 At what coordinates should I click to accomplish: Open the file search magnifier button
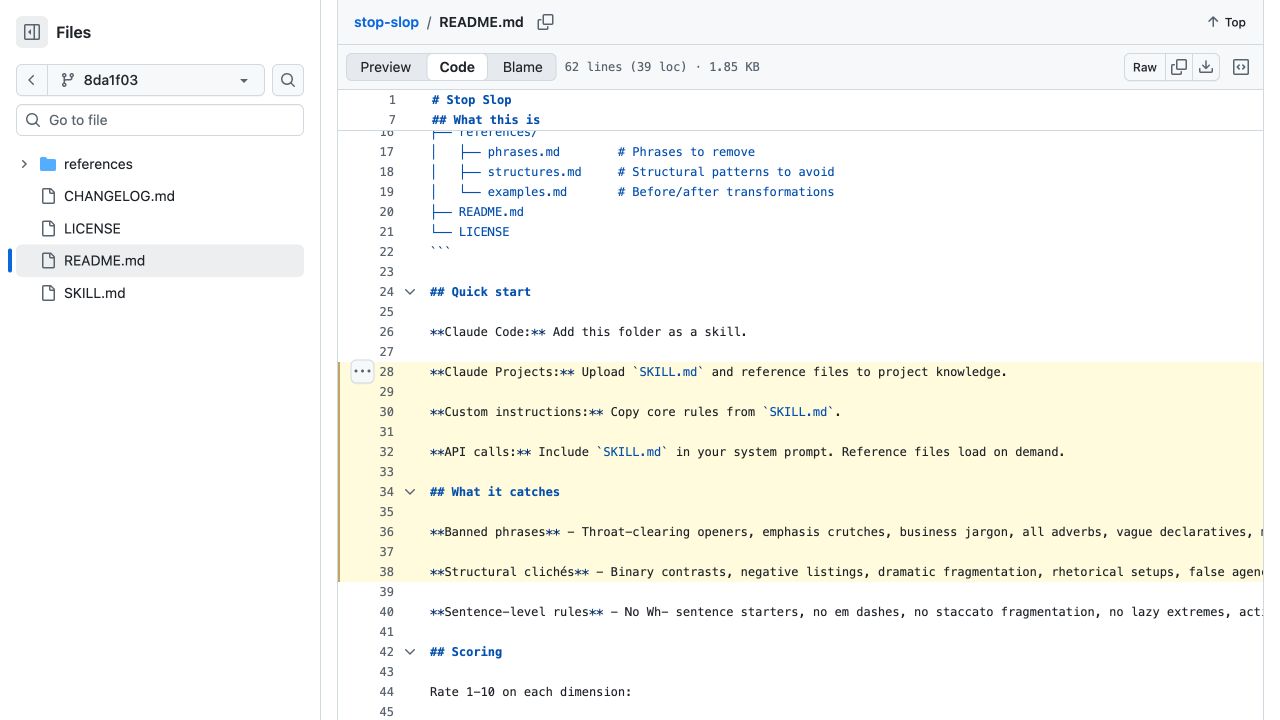coord(288,80)
